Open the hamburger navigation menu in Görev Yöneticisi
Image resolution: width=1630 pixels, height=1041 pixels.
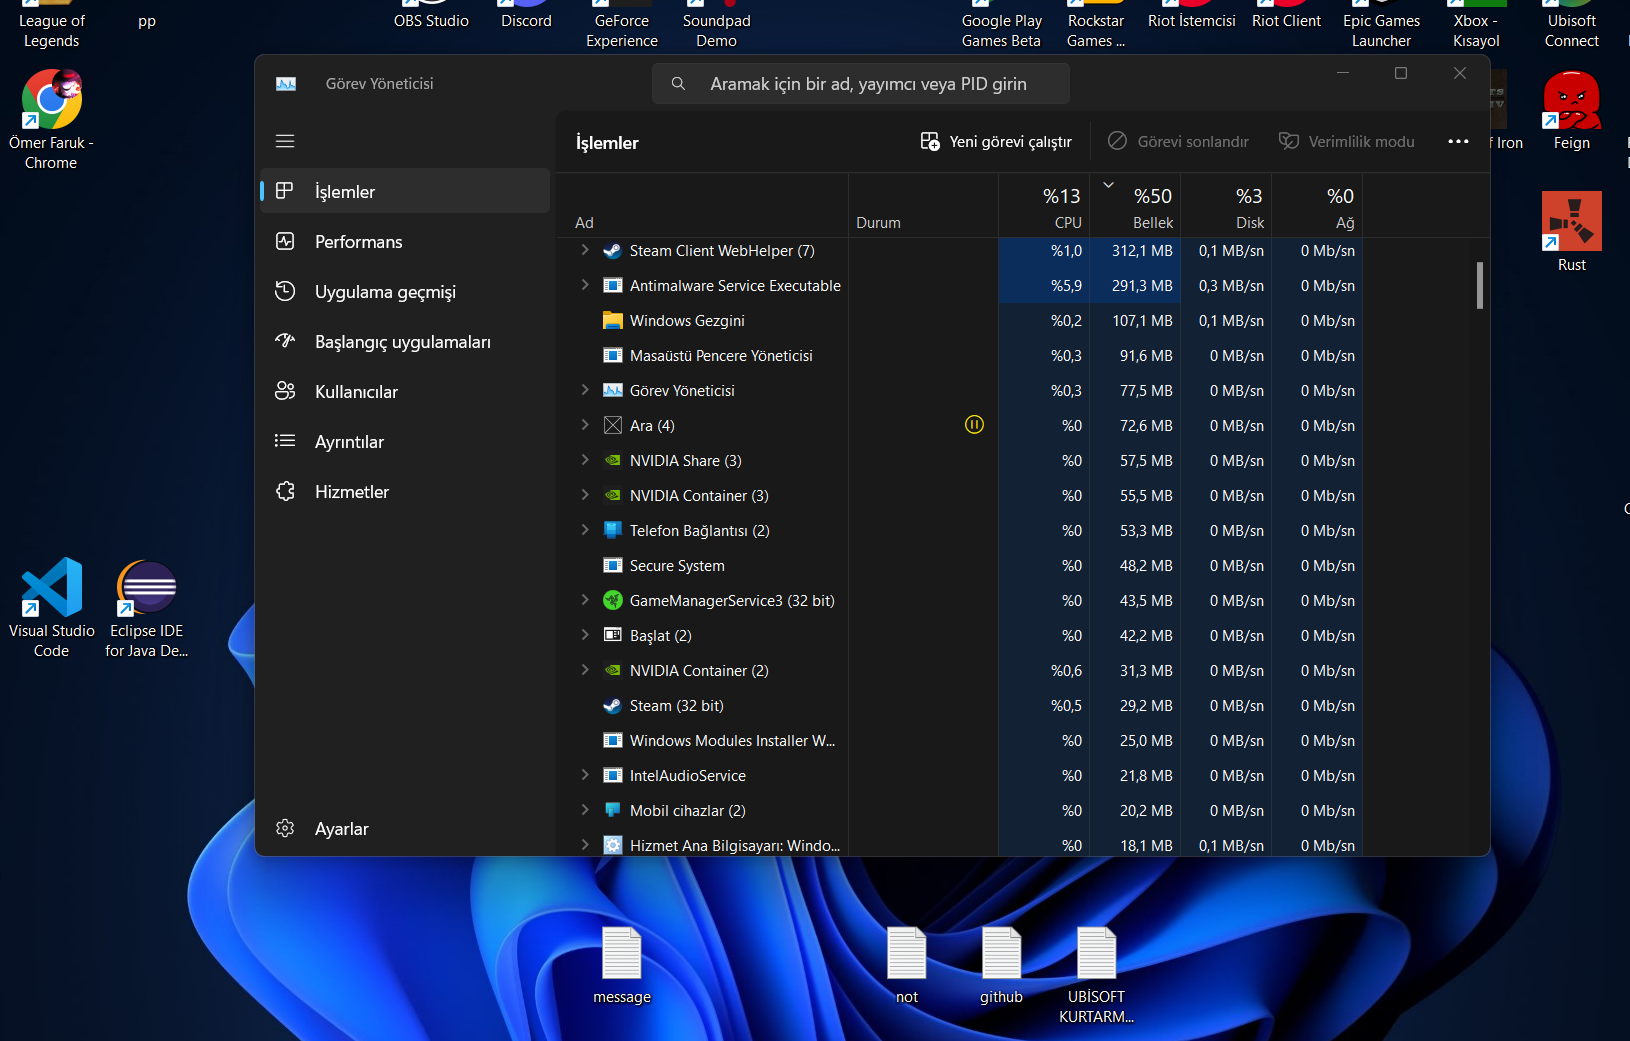(x=285, y=141)
